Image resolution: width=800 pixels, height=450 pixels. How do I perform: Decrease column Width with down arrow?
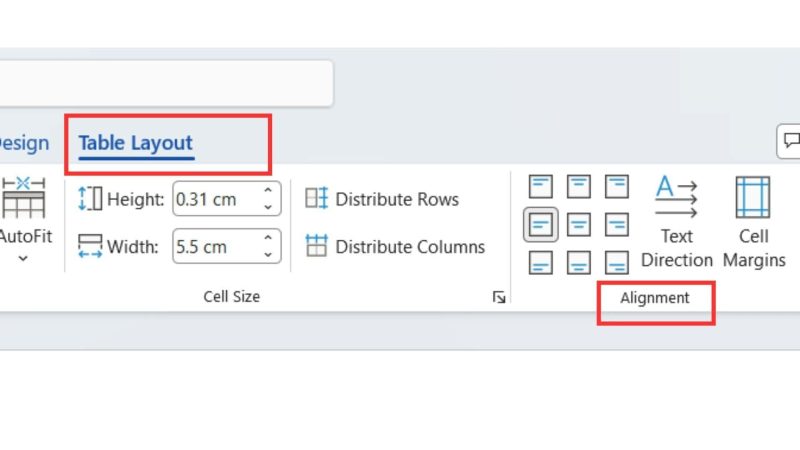pos(268,254)
